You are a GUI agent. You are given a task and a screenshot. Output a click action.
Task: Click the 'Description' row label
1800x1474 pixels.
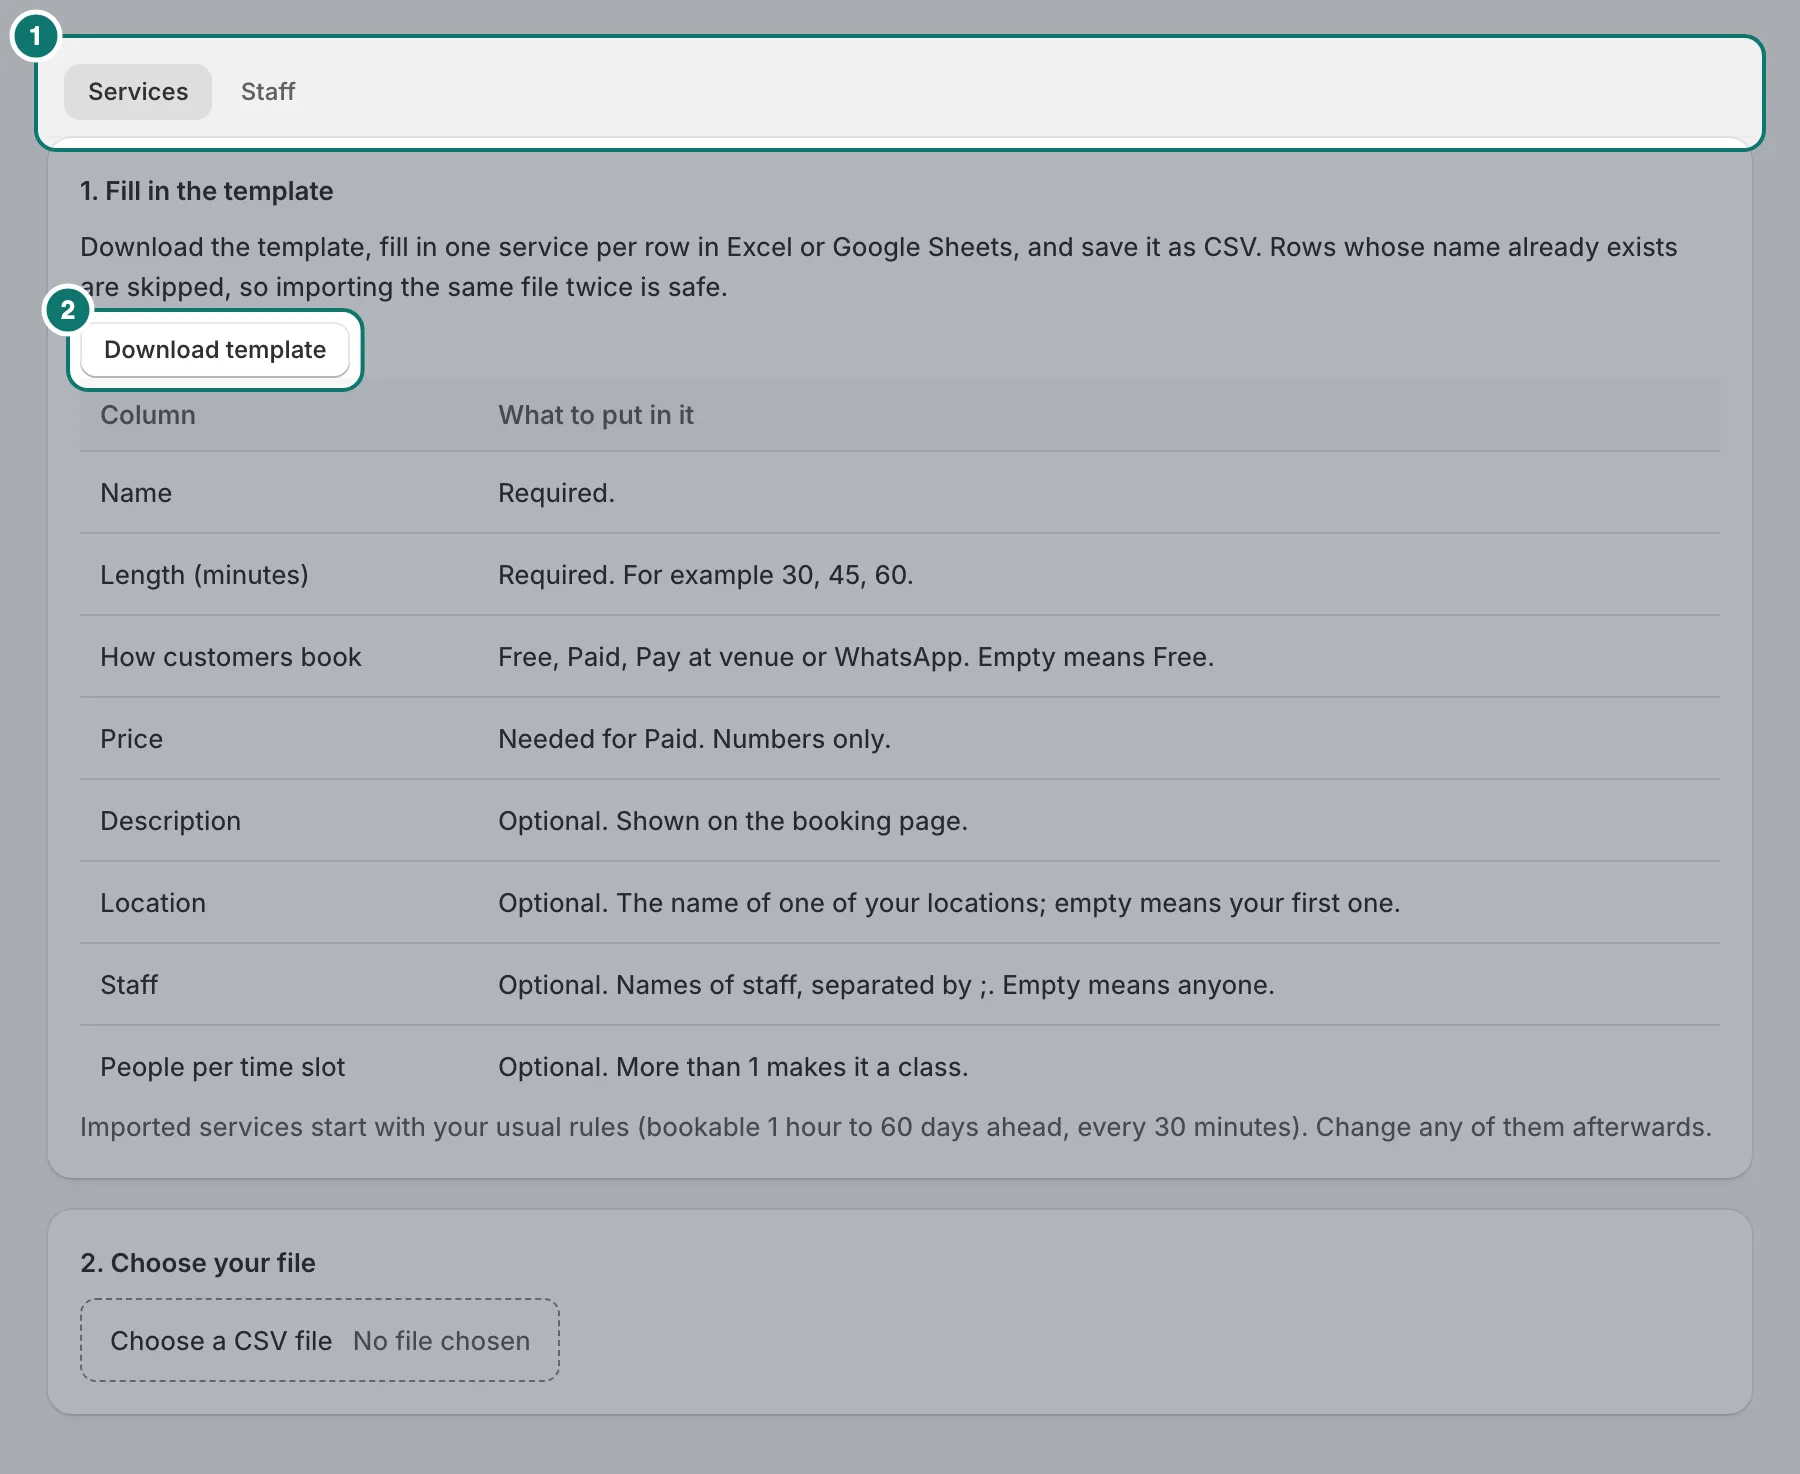(x=170, y=821)
